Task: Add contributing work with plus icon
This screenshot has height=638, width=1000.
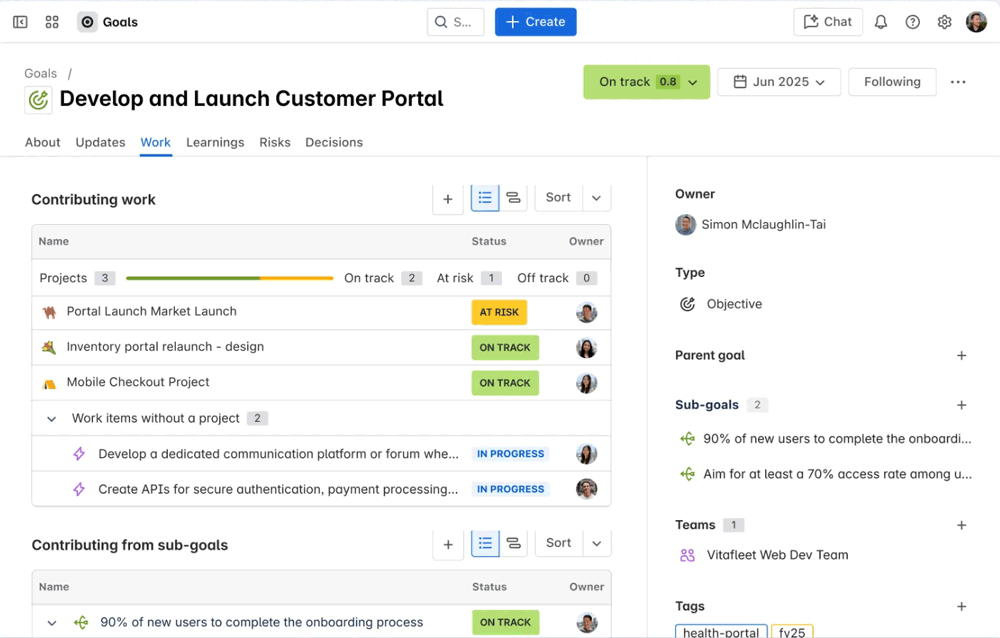Action: (x=448, y=199)
